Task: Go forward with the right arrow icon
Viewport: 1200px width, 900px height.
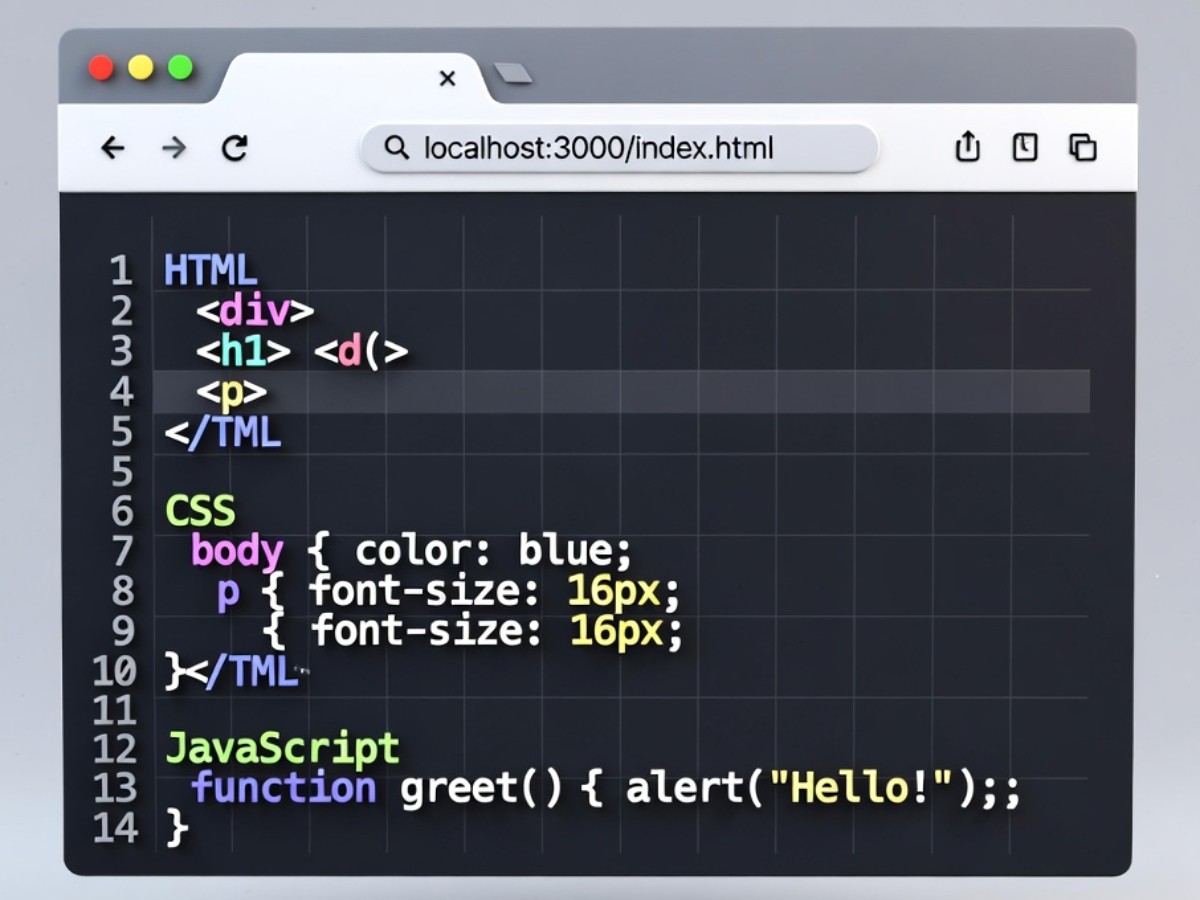Action: [x=174, y=148]
